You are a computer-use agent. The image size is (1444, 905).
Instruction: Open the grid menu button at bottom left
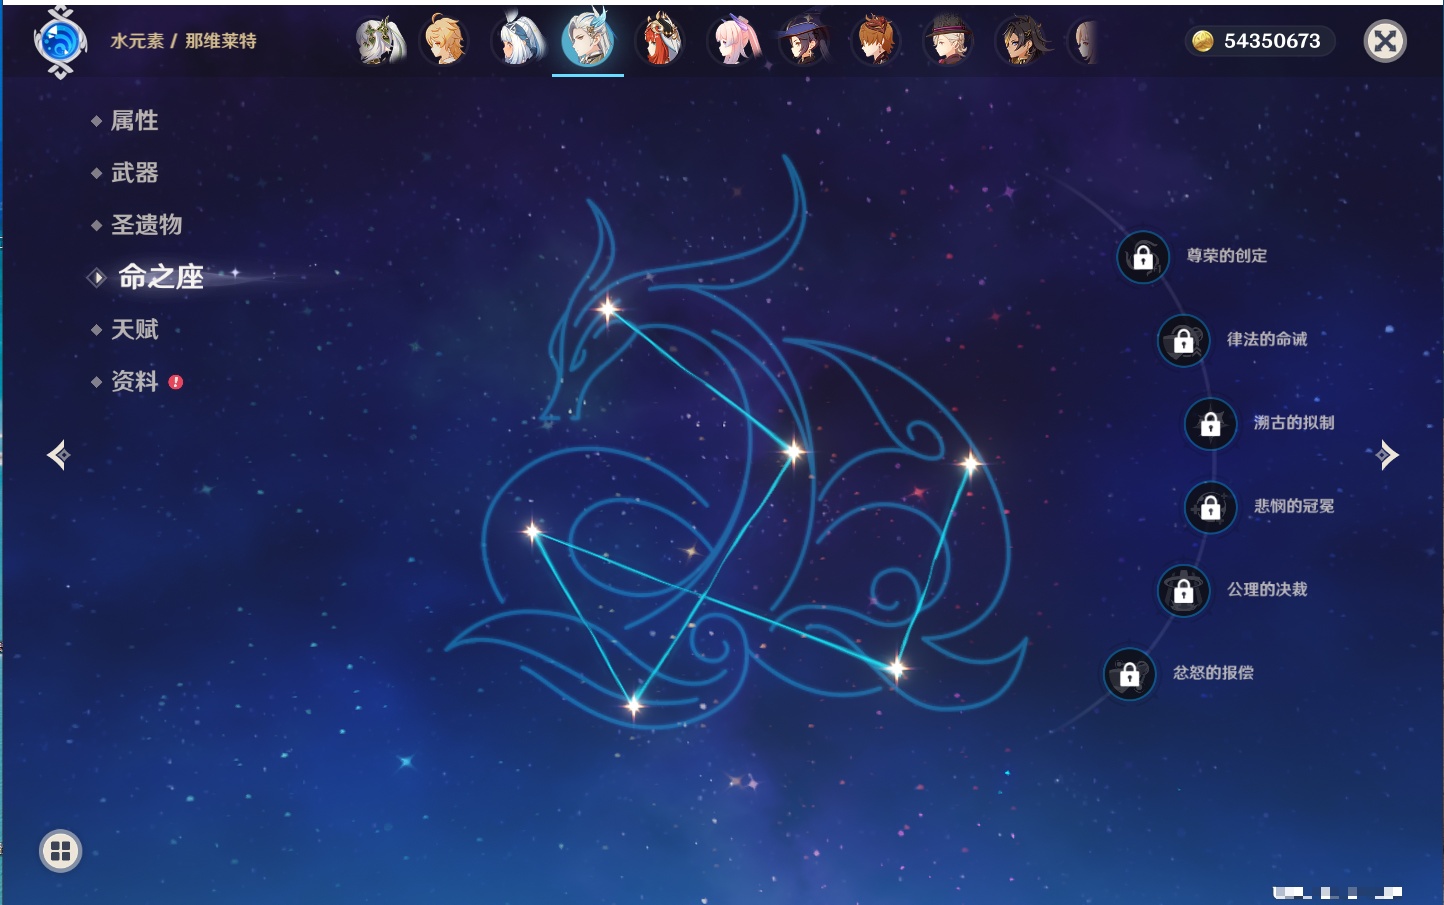click(60, 851)
